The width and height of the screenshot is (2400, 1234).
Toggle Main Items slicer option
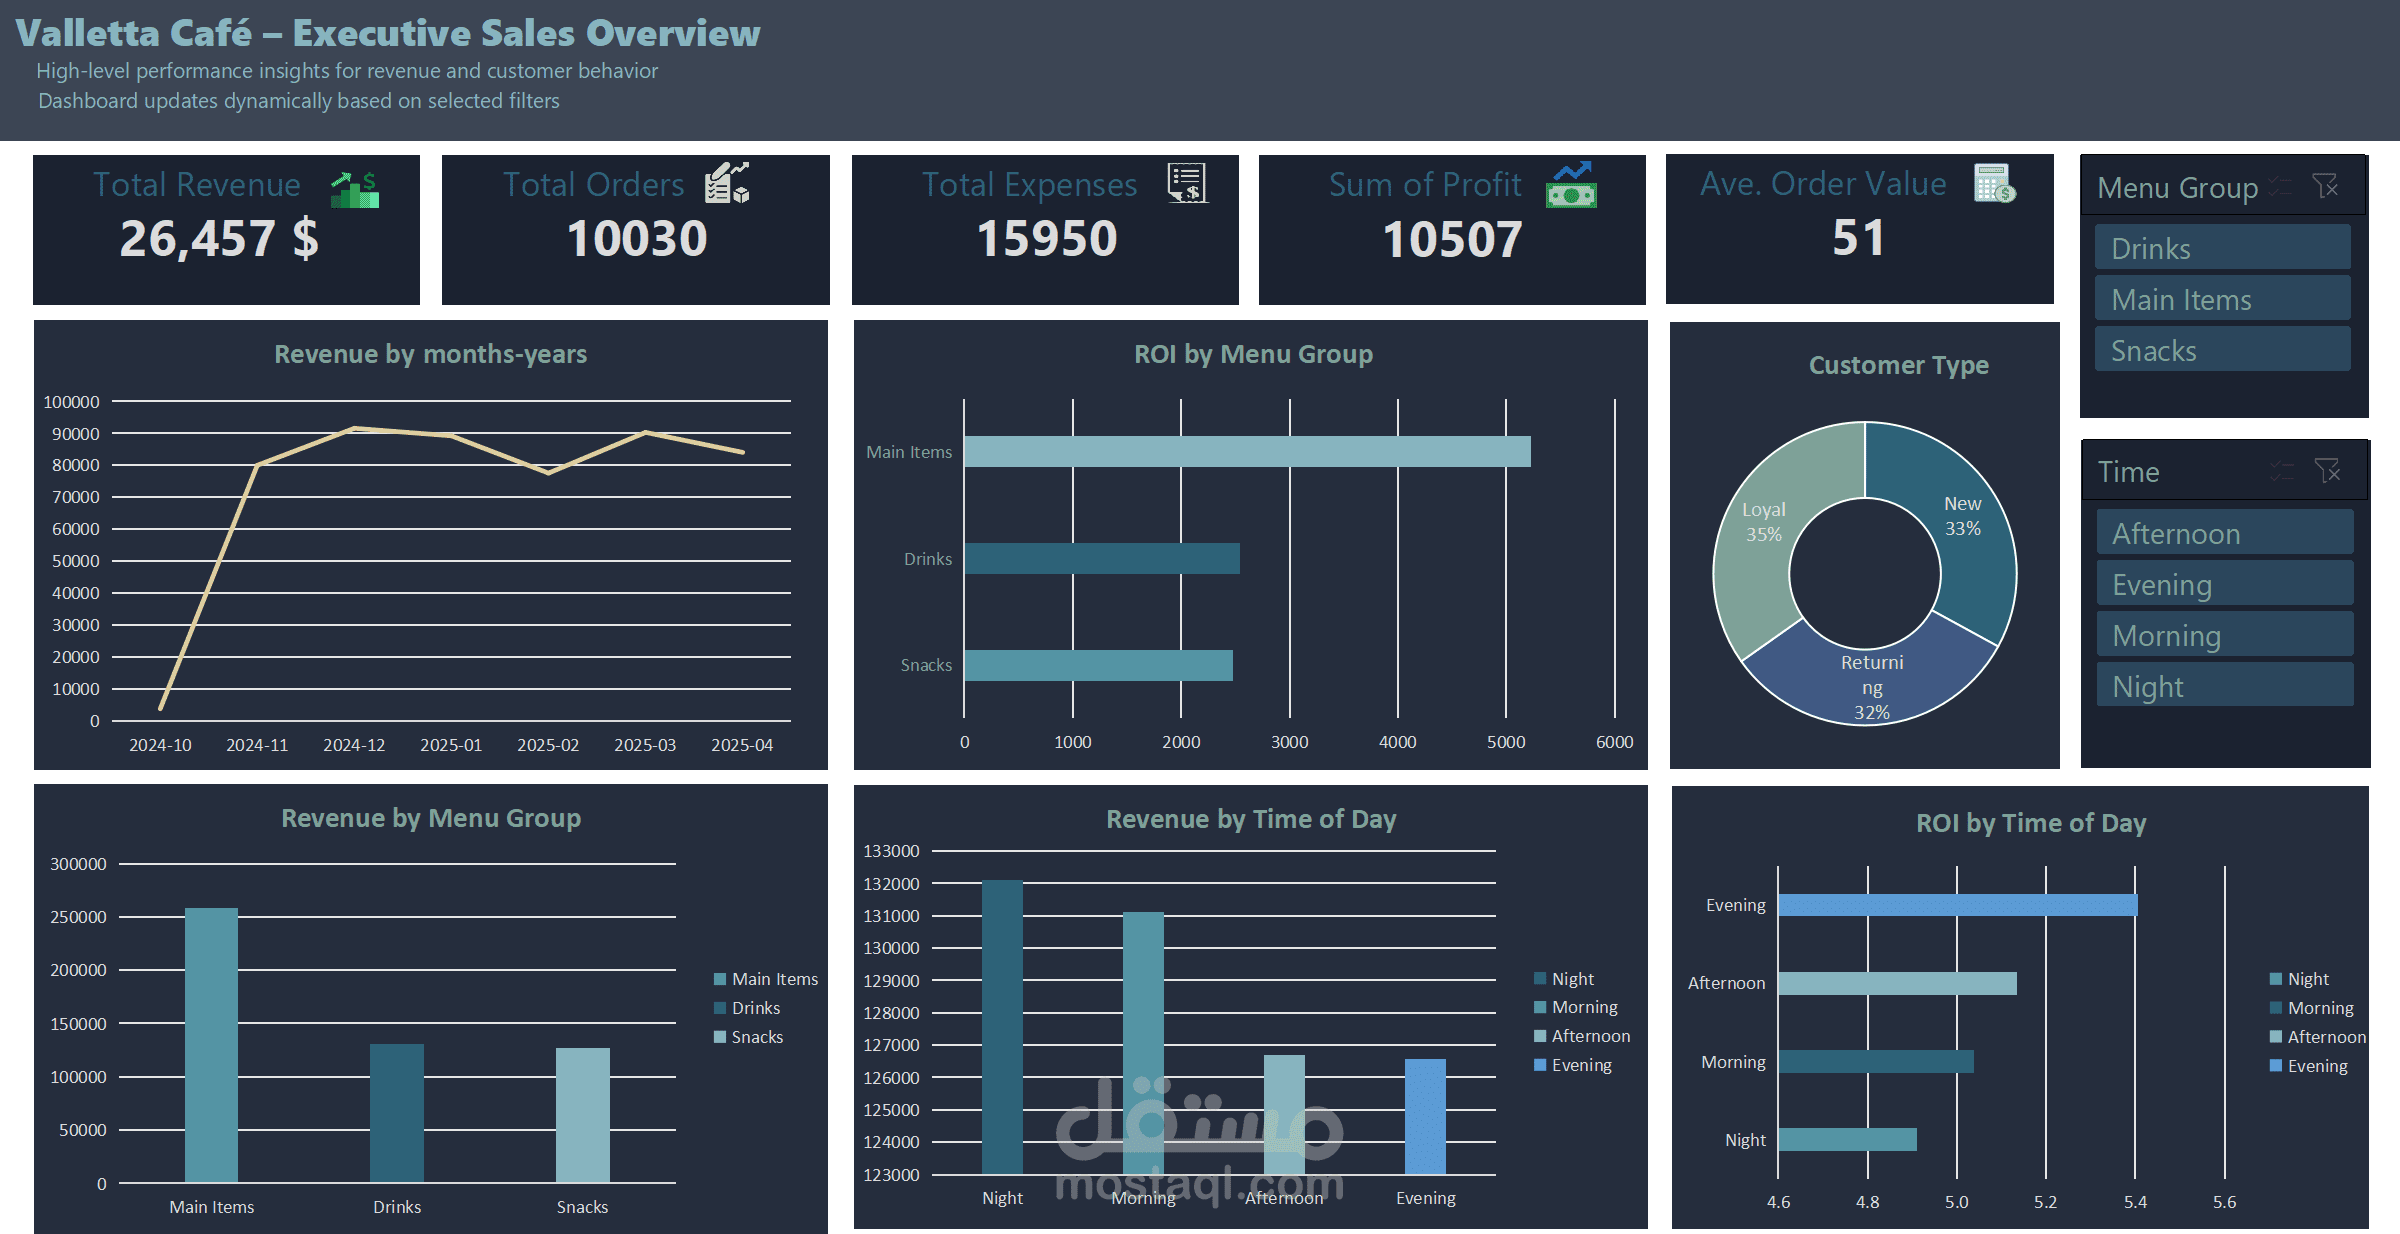point(2222,299)
